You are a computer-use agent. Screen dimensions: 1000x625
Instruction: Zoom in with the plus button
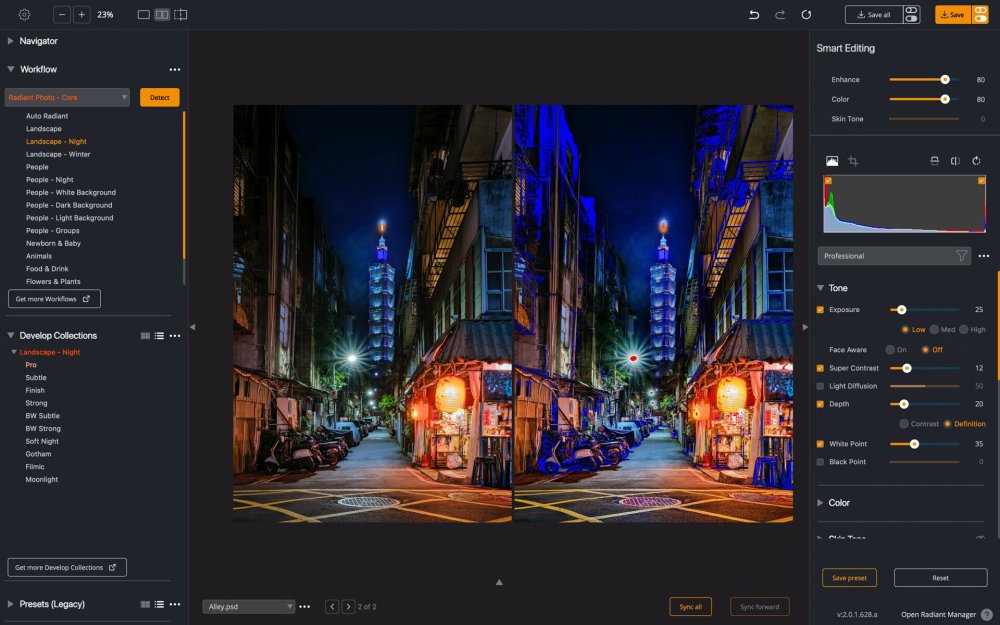click(82, 14)
